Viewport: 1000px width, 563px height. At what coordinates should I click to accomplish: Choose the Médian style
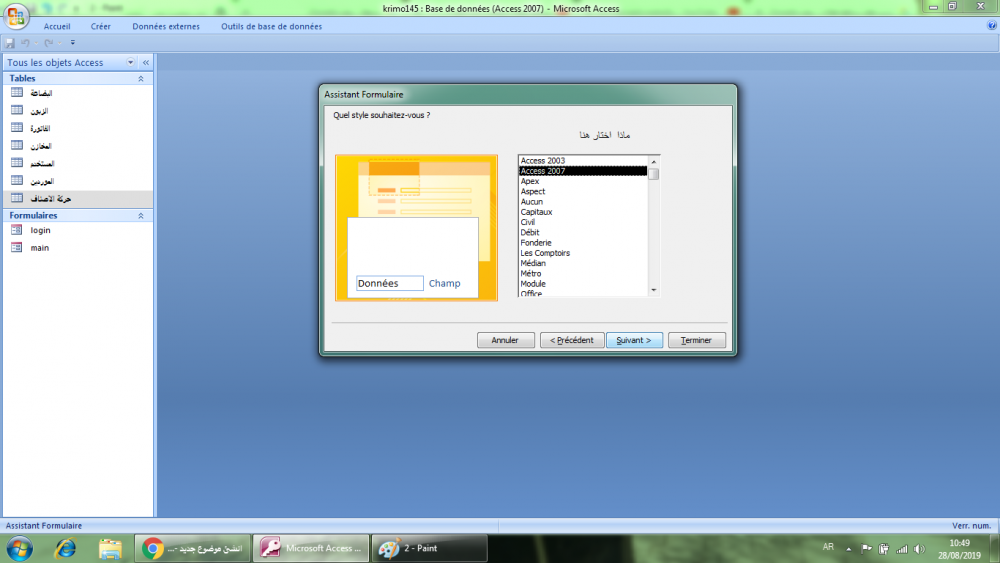(583, 263)
